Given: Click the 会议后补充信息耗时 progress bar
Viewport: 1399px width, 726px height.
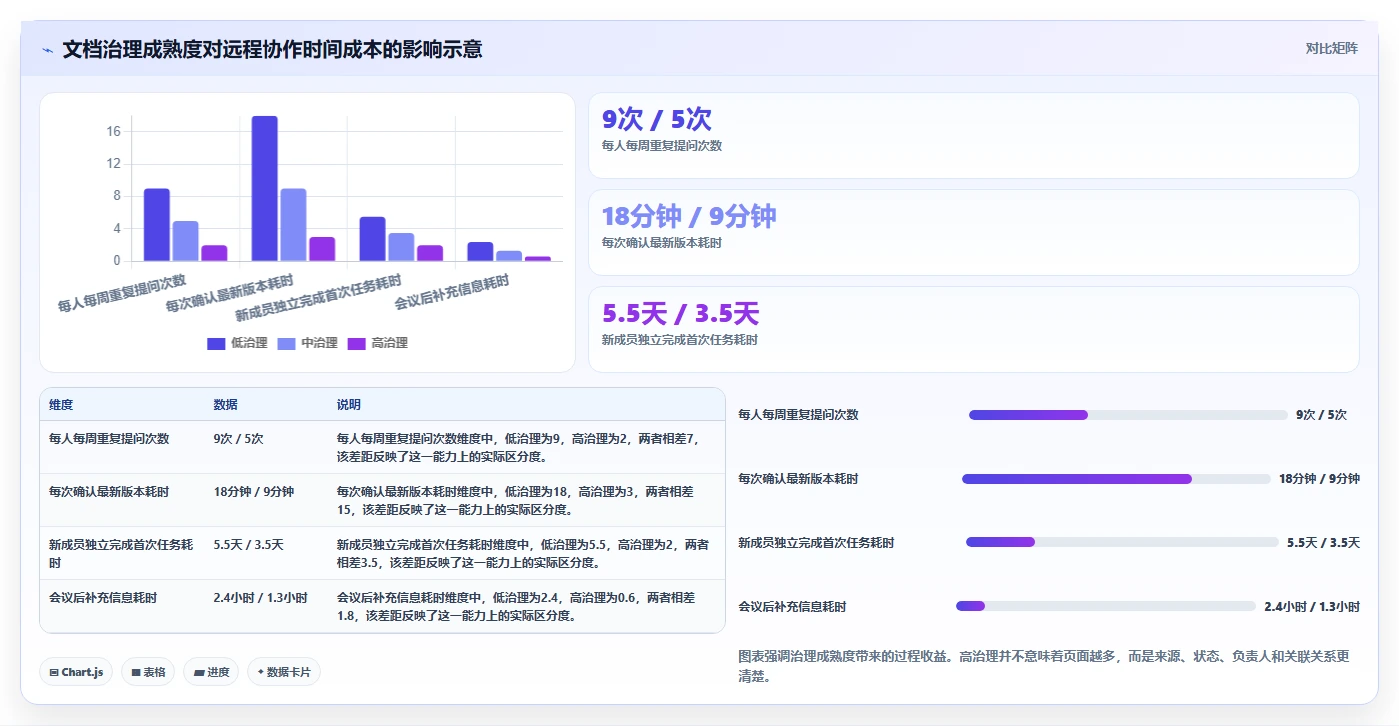Looking at the screenshot, I should tap(1106, 606).
